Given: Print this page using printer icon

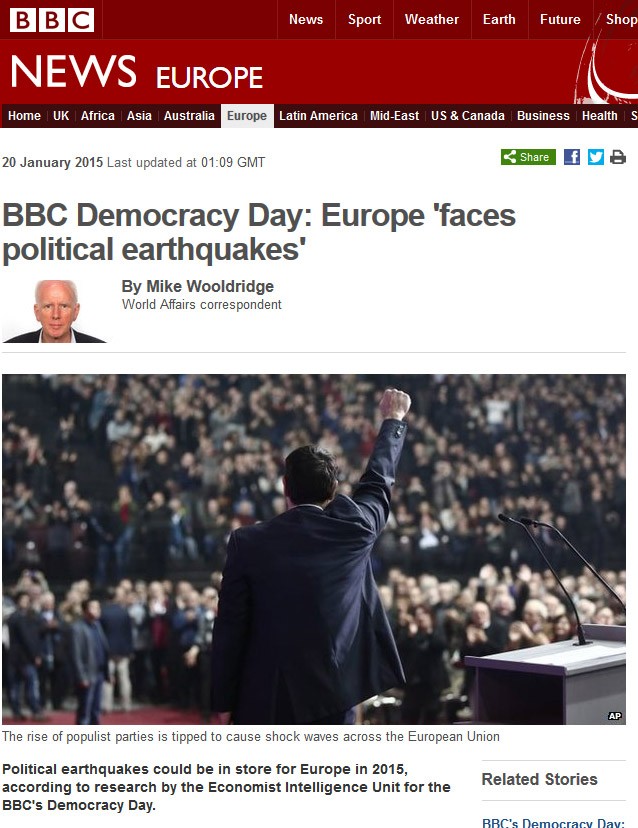Looking at the screenshot, I should tap(618, 157).
